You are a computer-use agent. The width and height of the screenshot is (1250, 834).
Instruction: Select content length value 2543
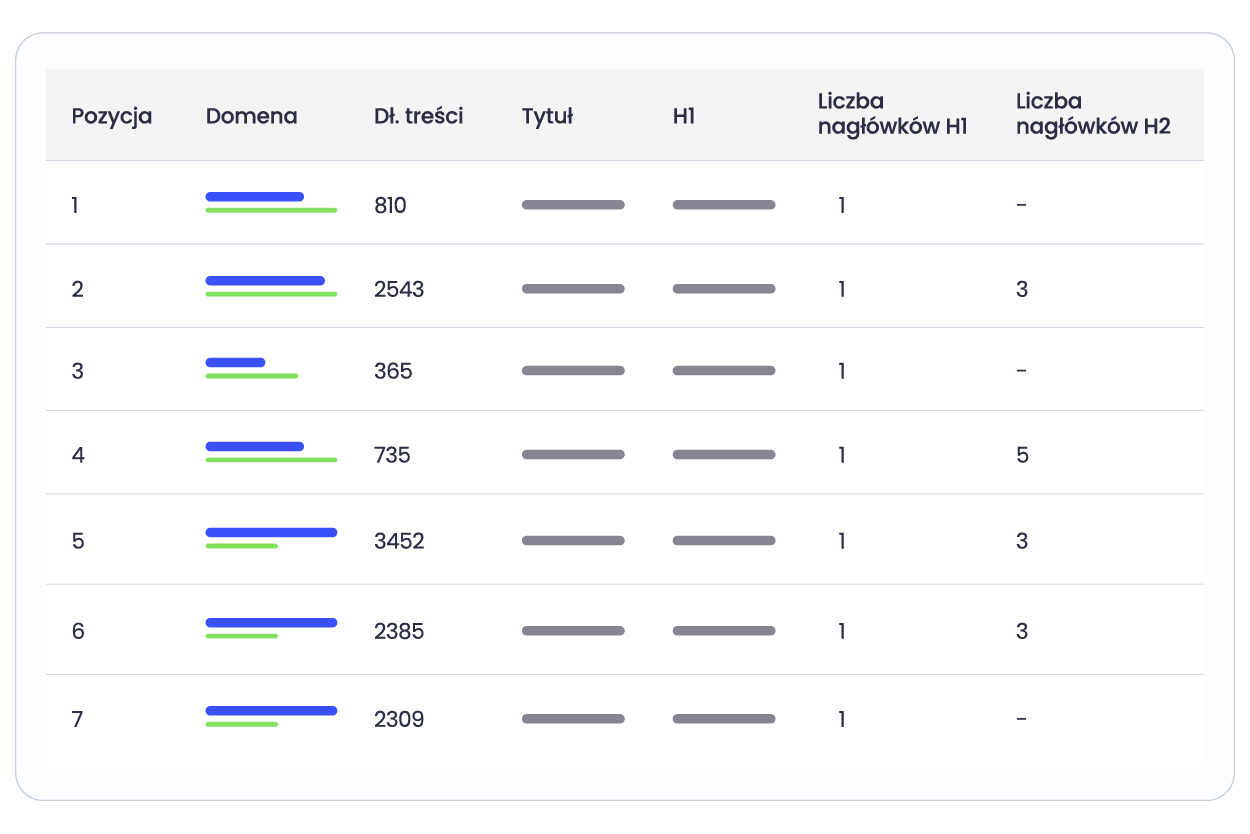pos(399,289)
